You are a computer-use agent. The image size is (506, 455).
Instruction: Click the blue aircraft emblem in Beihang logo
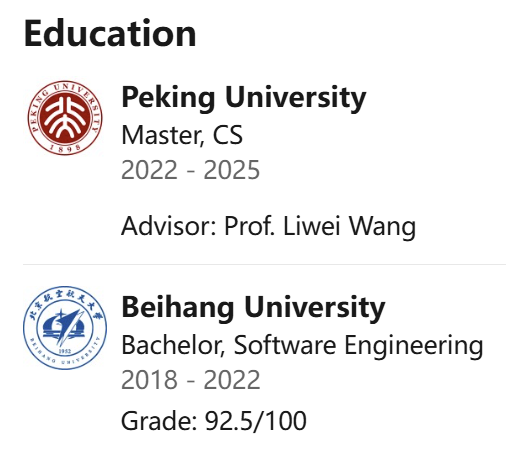pyautogui.click(x=64, y=327)
